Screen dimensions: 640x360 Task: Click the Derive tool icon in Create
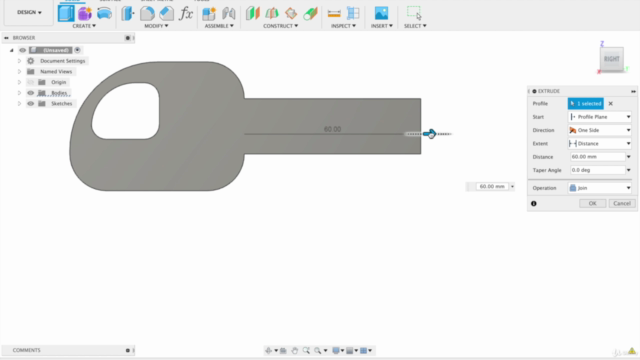(104, 13)
